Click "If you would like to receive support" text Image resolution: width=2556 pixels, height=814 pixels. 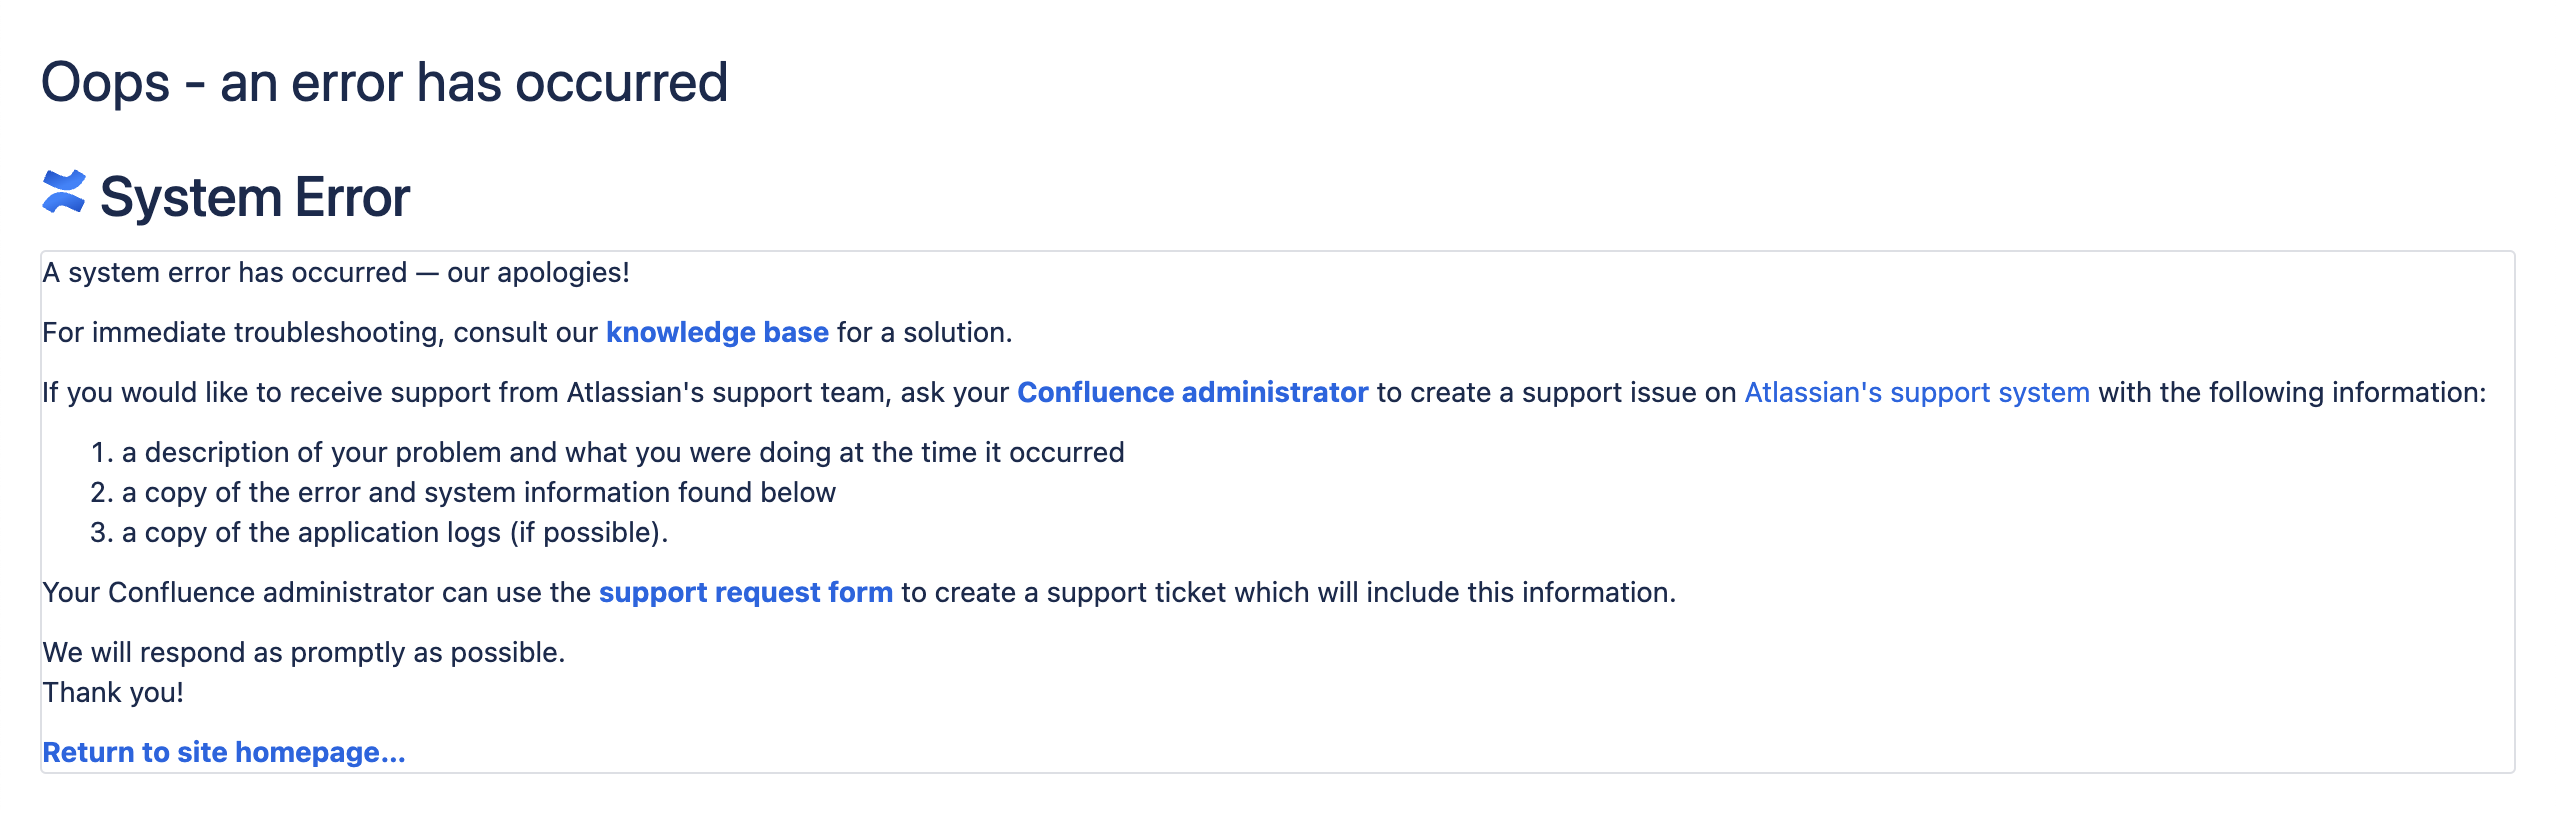coord(300,393)
